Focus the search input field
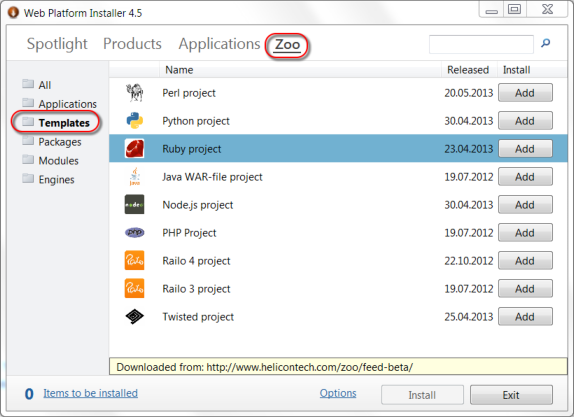 [x=481, y=44]
